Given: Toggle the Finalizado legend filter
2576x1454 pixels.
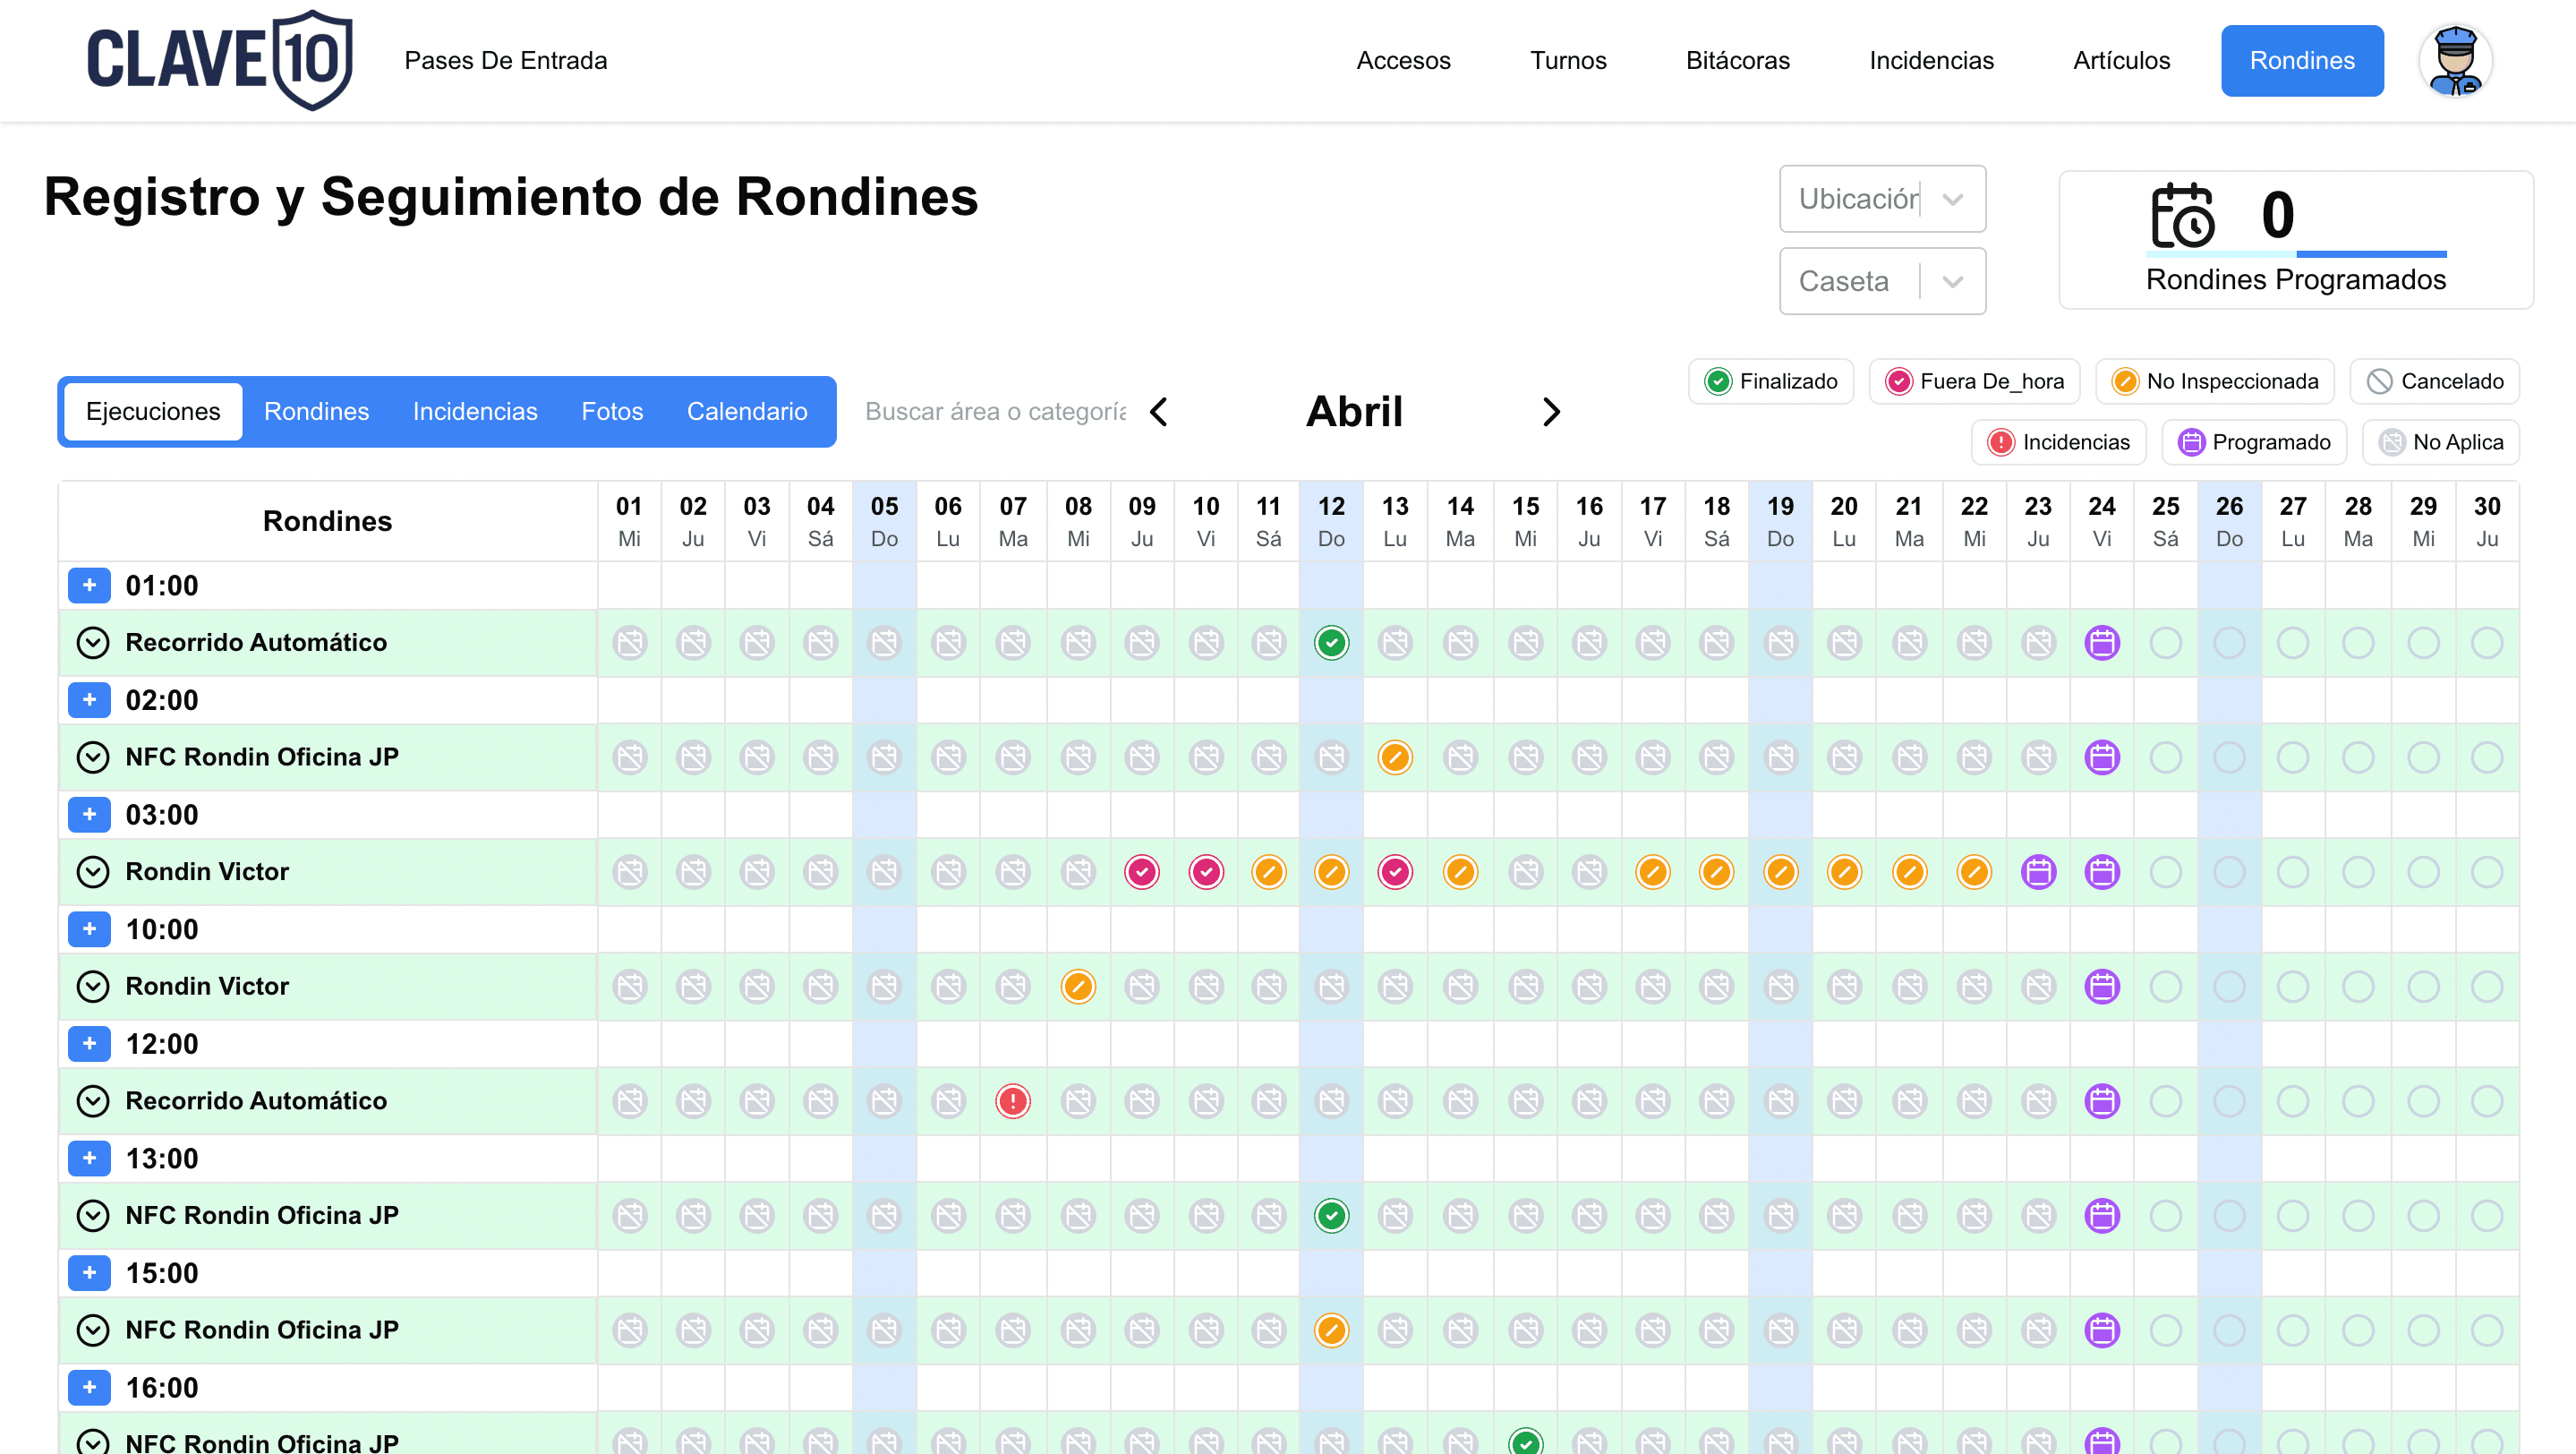Looking at the screenshot, I should click(x=1770, y=381).
